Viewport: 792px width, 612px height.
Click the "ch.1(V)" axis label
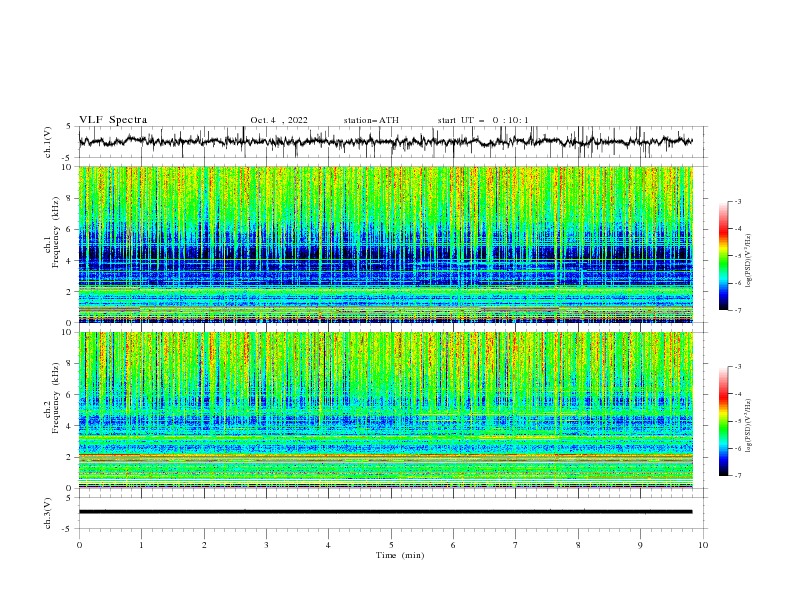48,142
